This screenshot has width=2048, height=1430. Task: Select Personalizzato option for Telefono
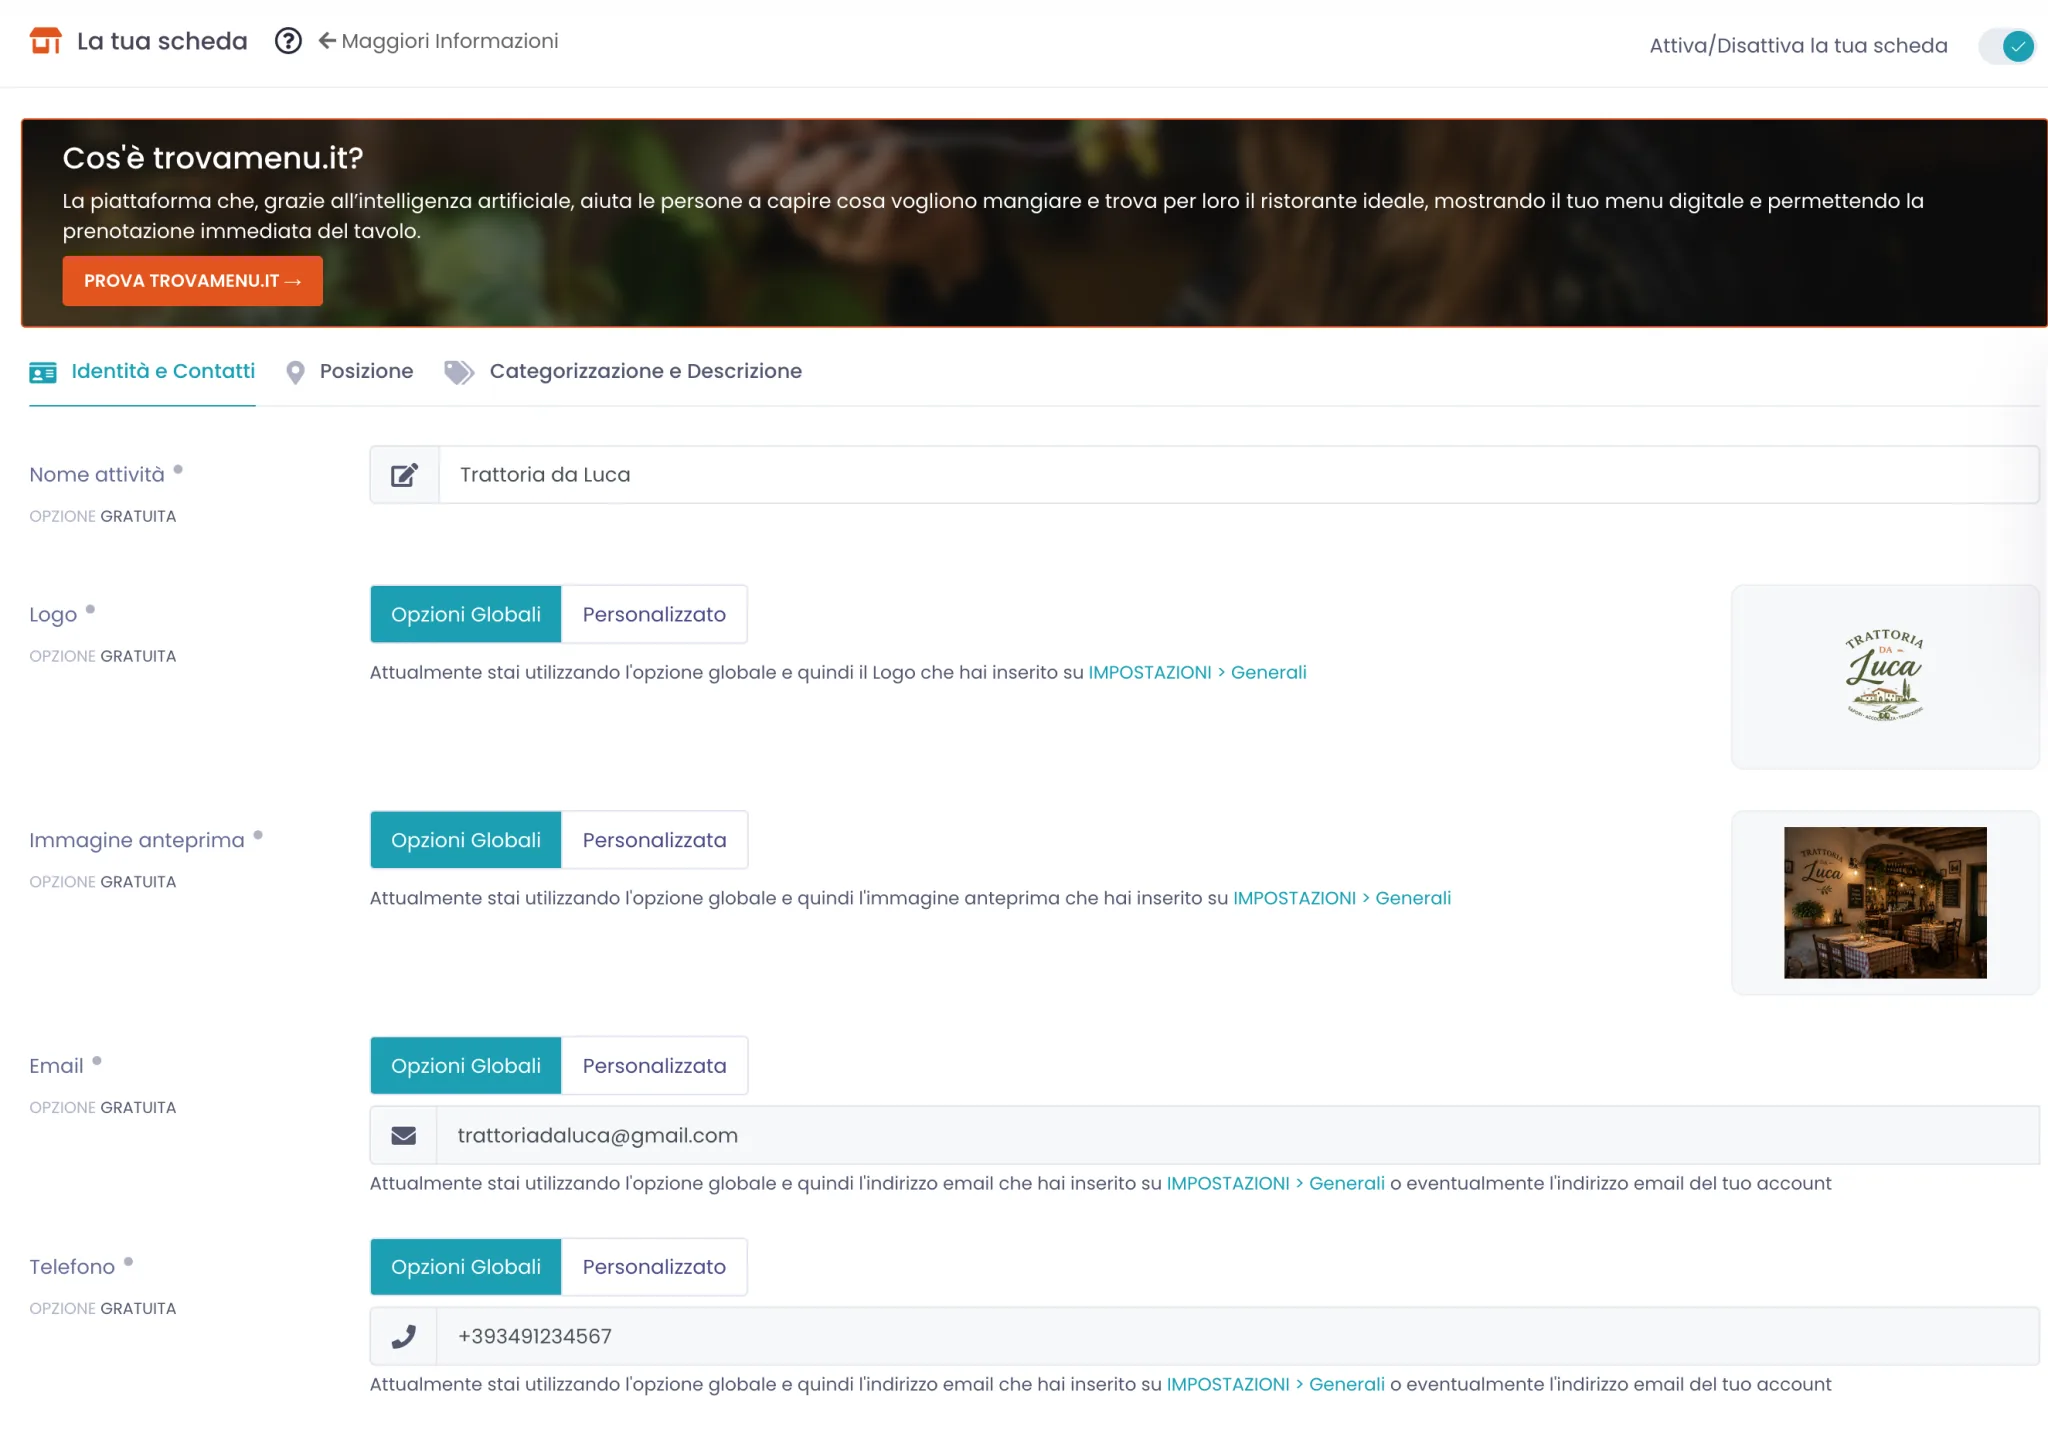654,1267
